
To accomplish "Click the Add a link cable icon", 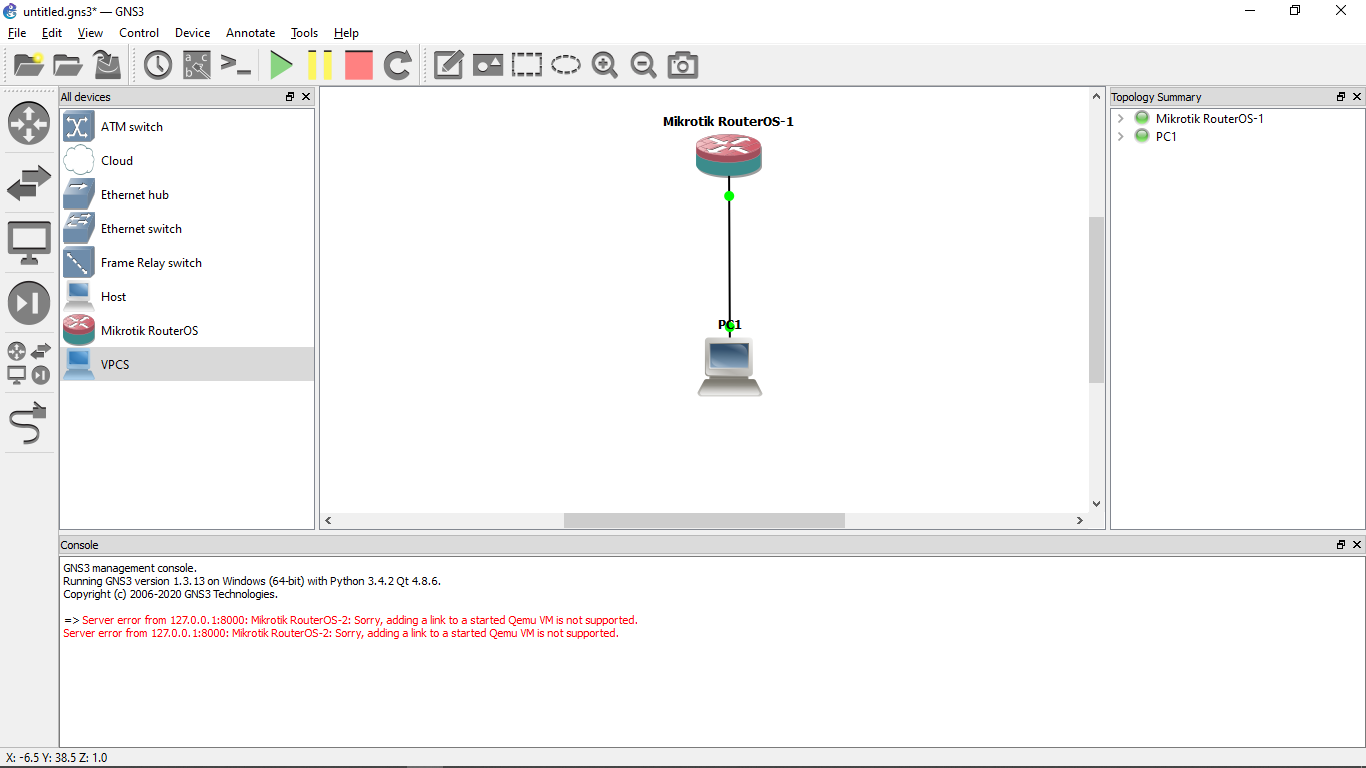I will pyautogui.click(x=29, y=423).
